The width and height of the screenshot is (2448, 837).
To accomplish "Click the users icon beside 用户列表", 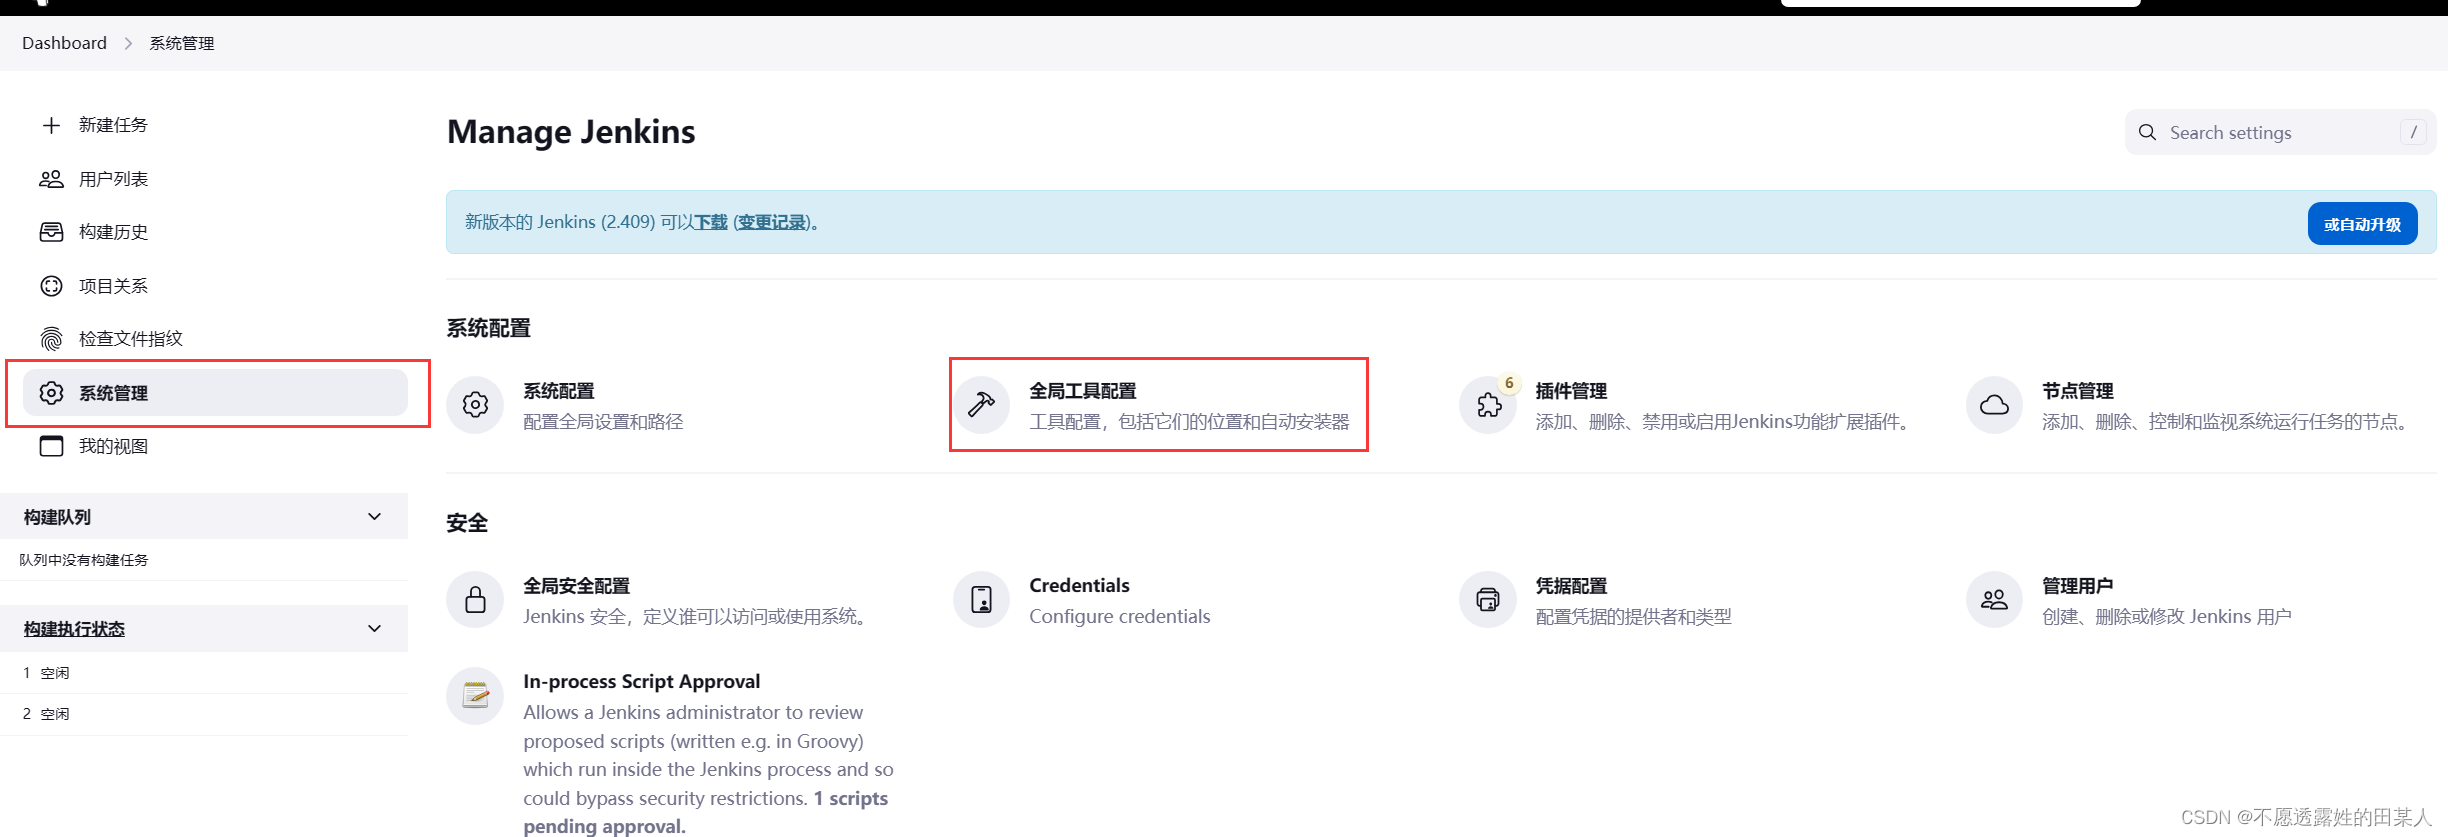I will tap(51, 179).
